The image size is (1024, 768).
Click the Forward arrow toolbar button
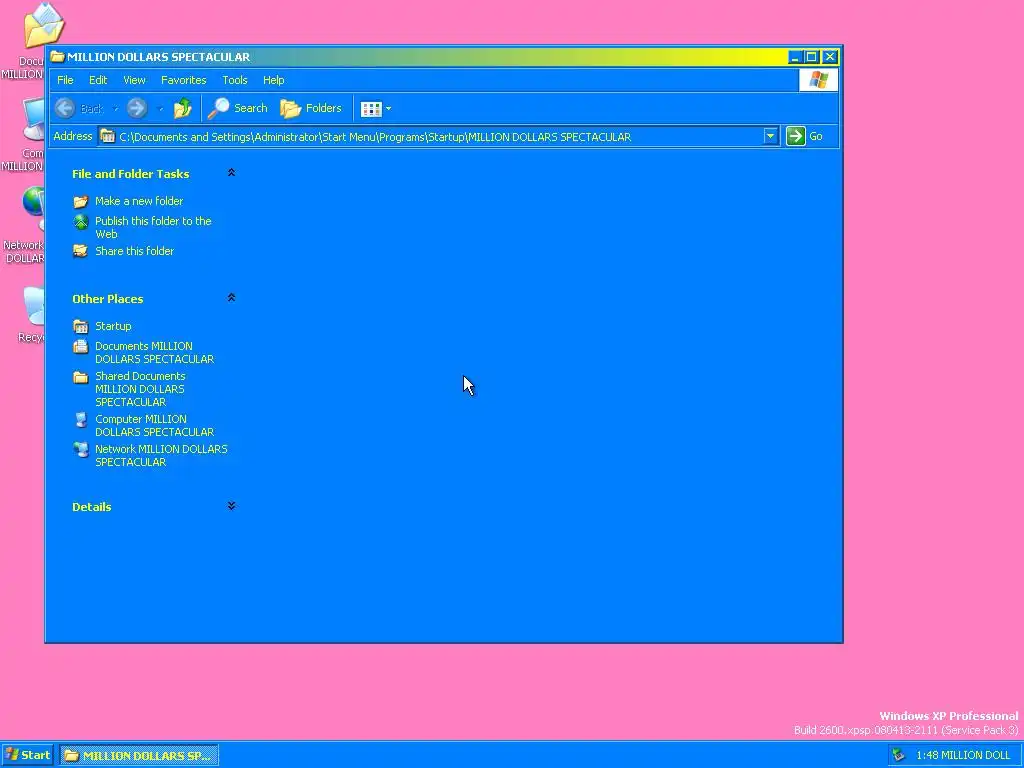coord(137,108)
